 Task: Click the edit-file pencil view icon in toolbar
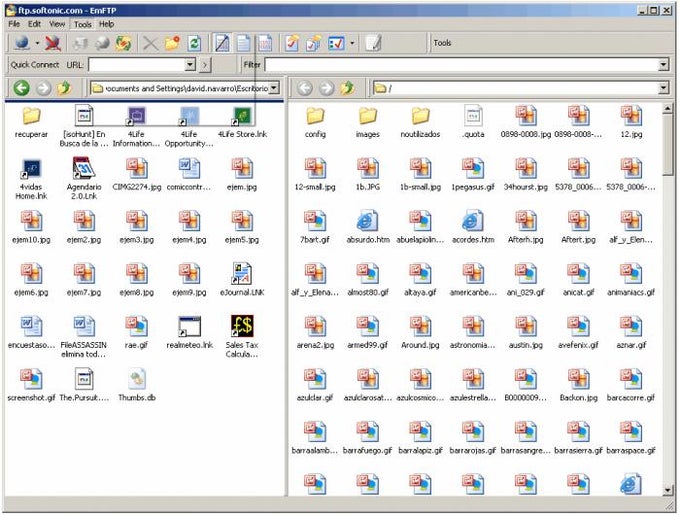222,43
